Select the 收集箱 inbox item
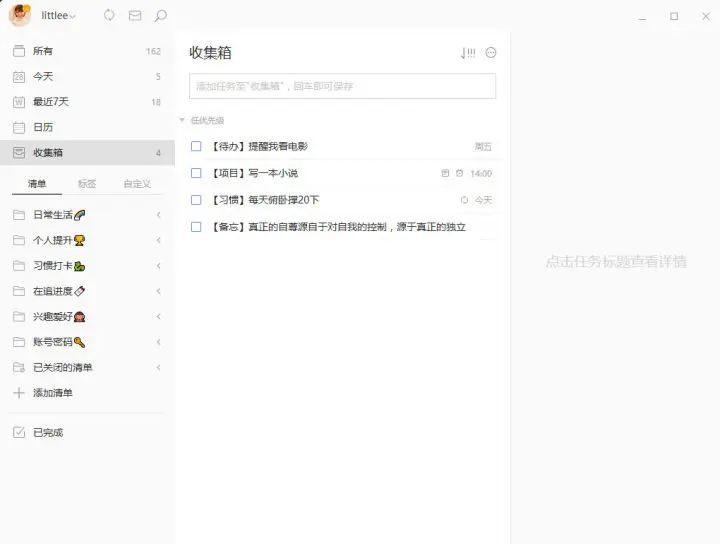This screenshot has width=720, height=544. [87, 152]
